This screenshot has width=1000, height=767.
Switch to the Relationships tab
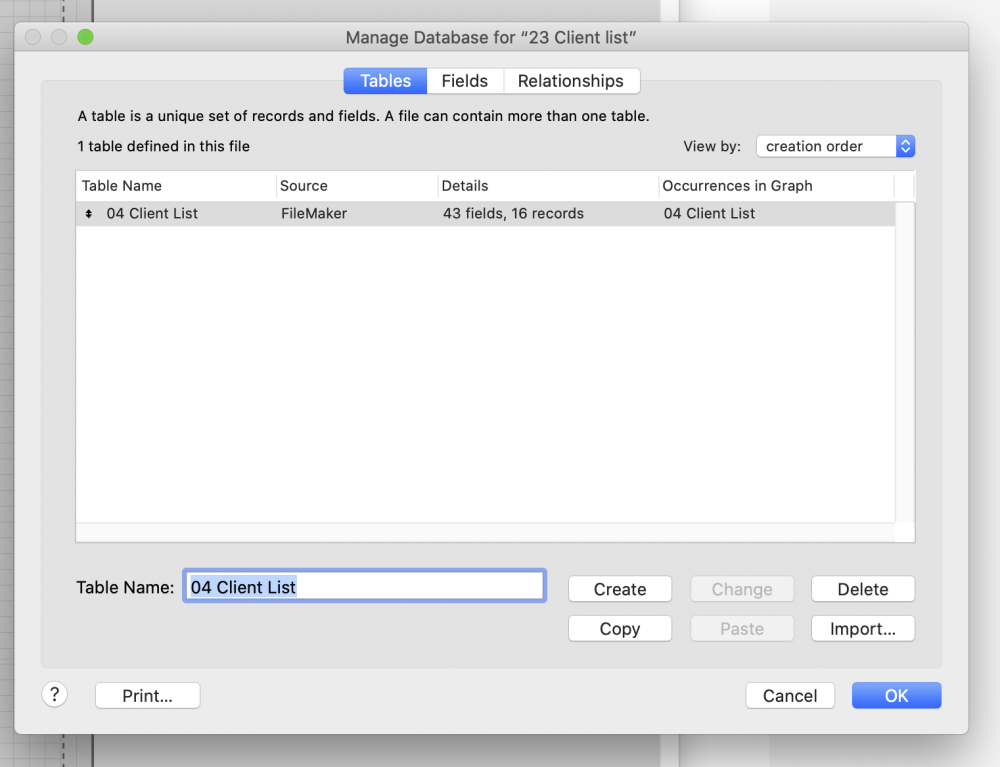click(x=571, y=81)
